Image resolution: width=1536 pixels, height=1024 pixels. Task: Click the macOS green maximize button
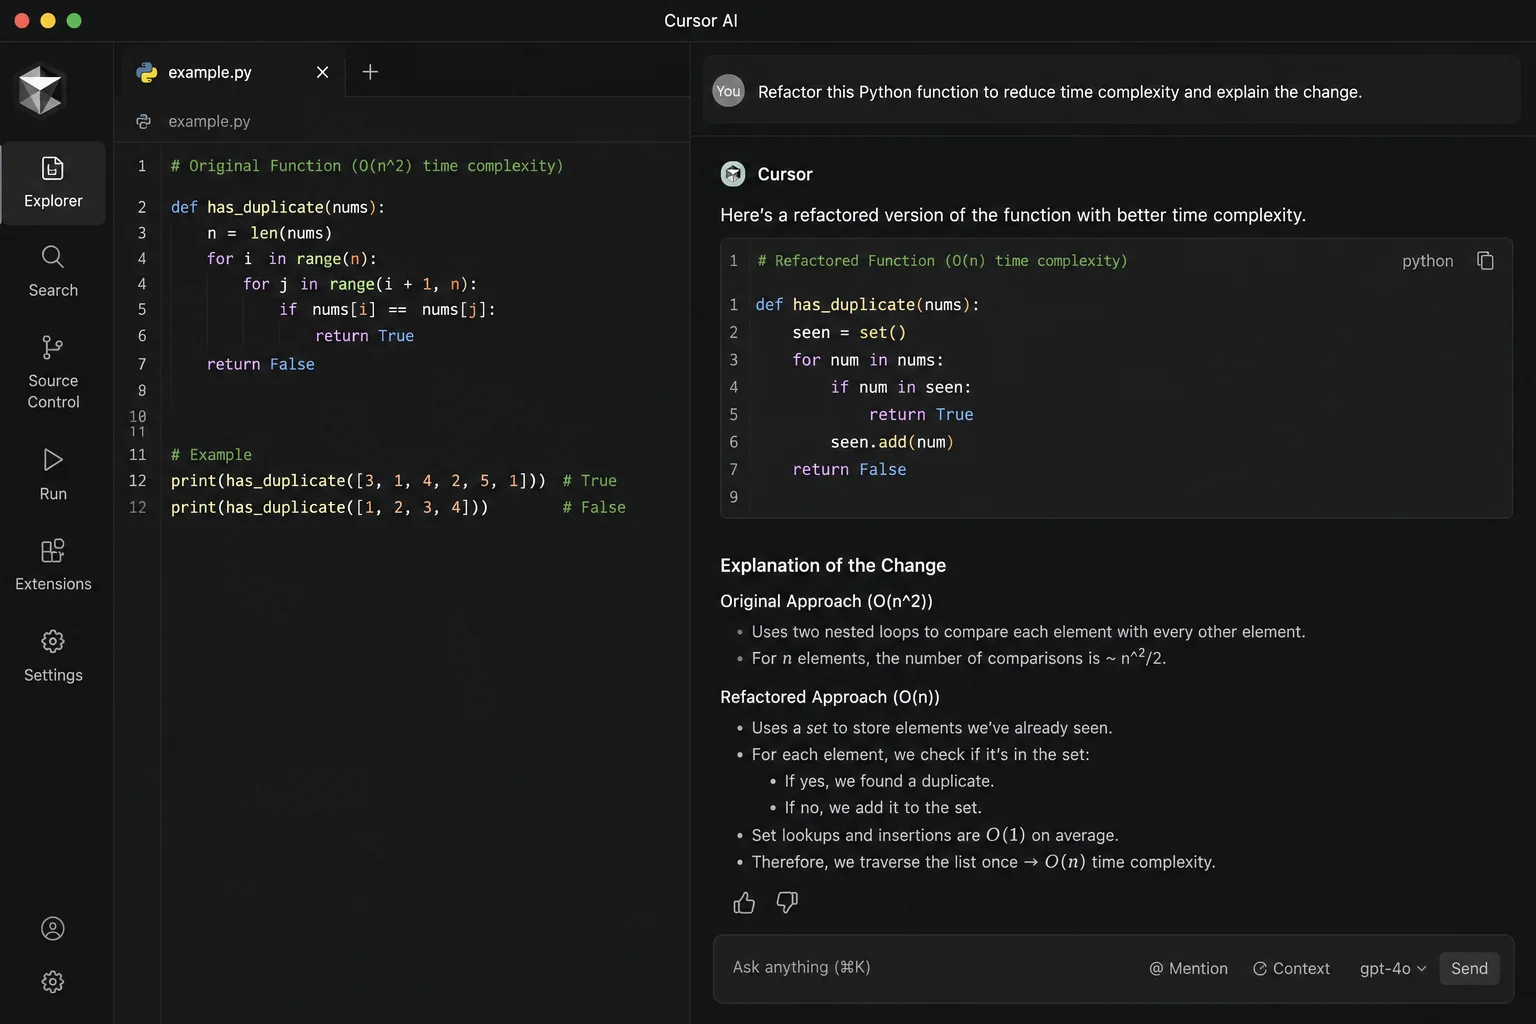(x=74, y=20)
